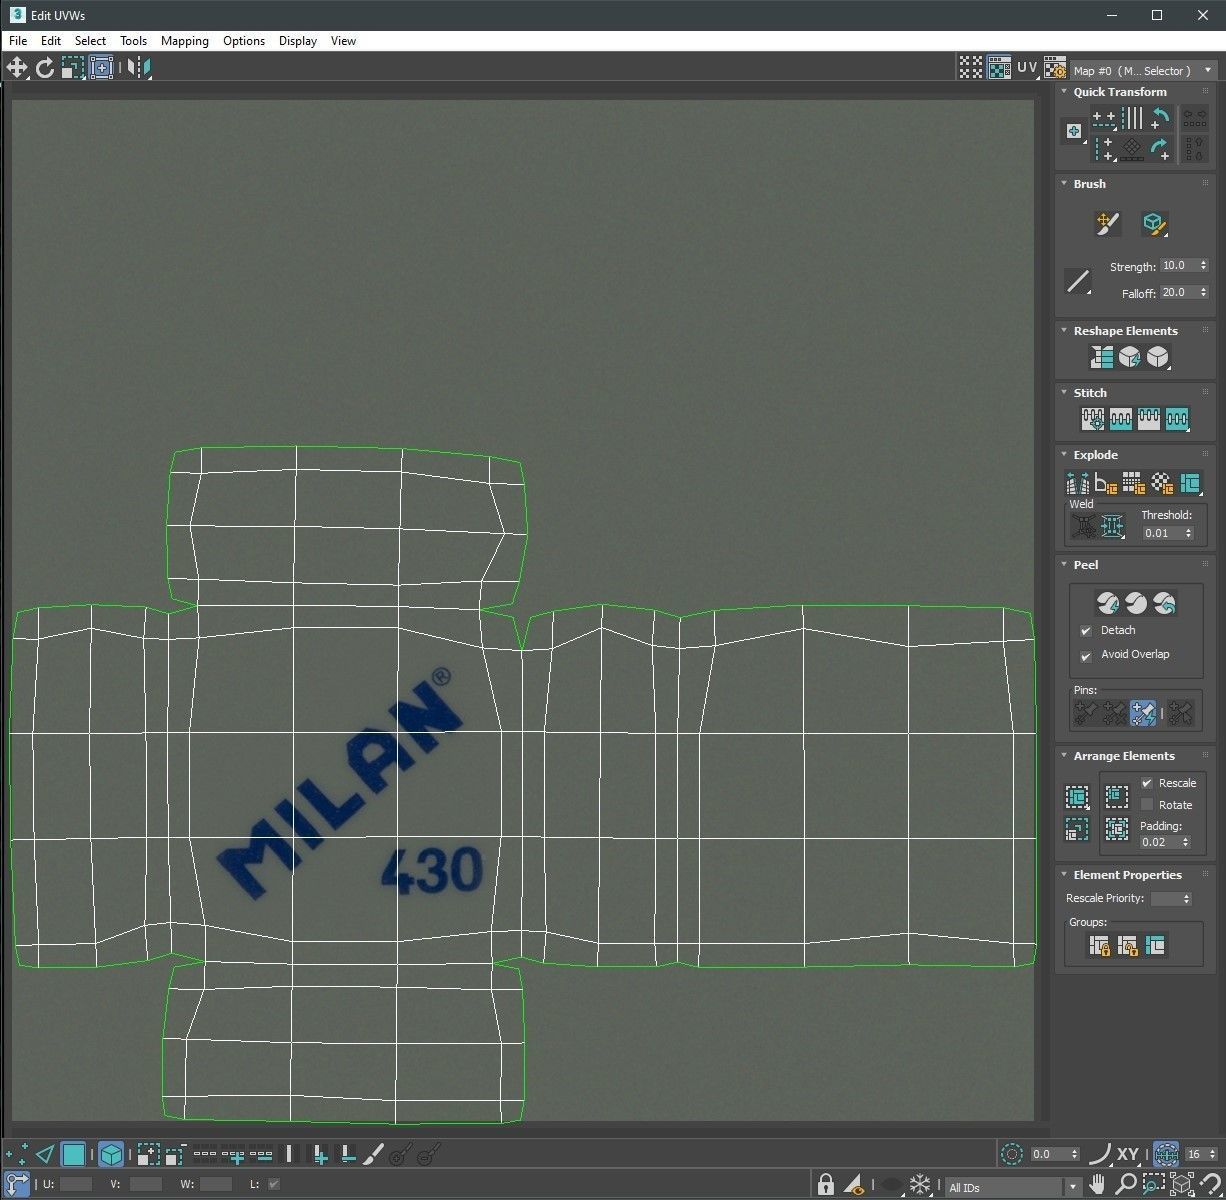This screenshot has width=1226, height=1200.
Task: Open the Select menu
Action: pyautogui.click(x=90, y=41)
